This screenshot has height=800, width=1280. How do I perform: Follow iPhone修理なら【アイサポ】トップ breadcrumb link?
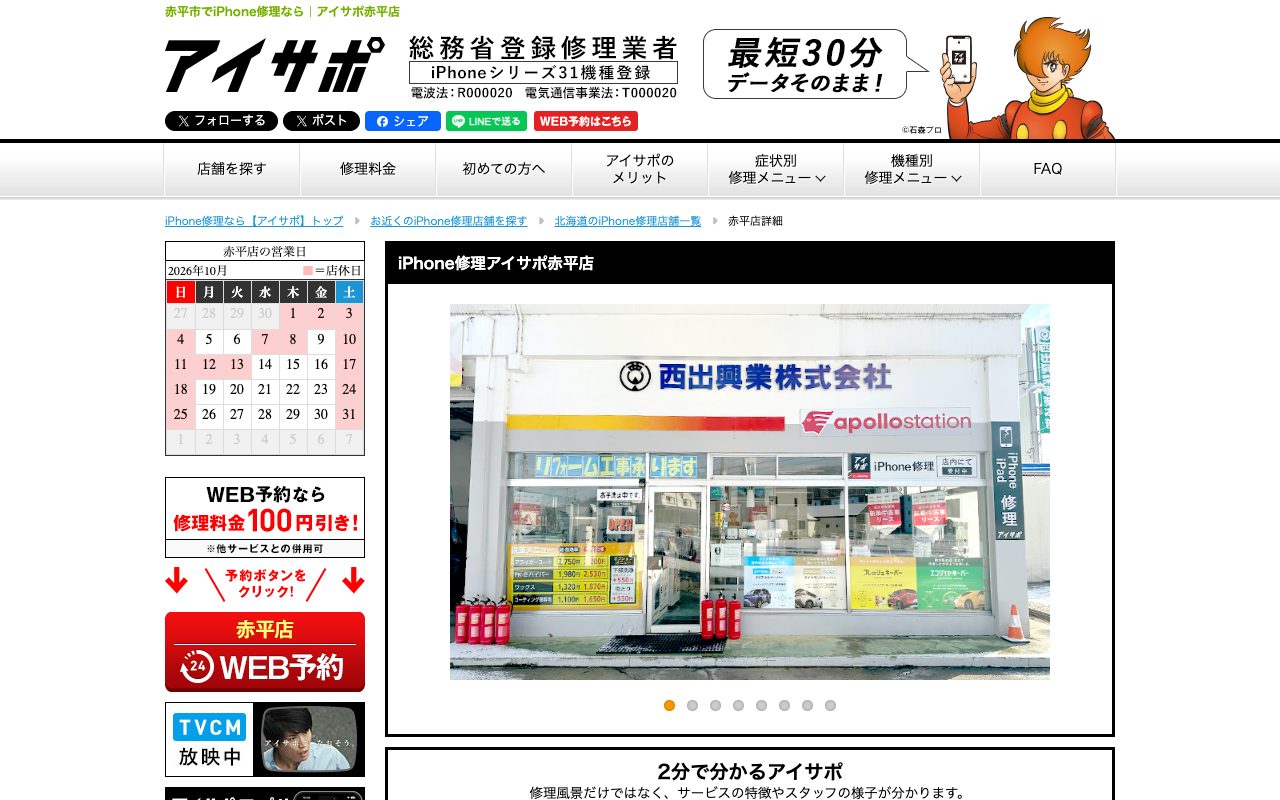[x=254, y=221]
